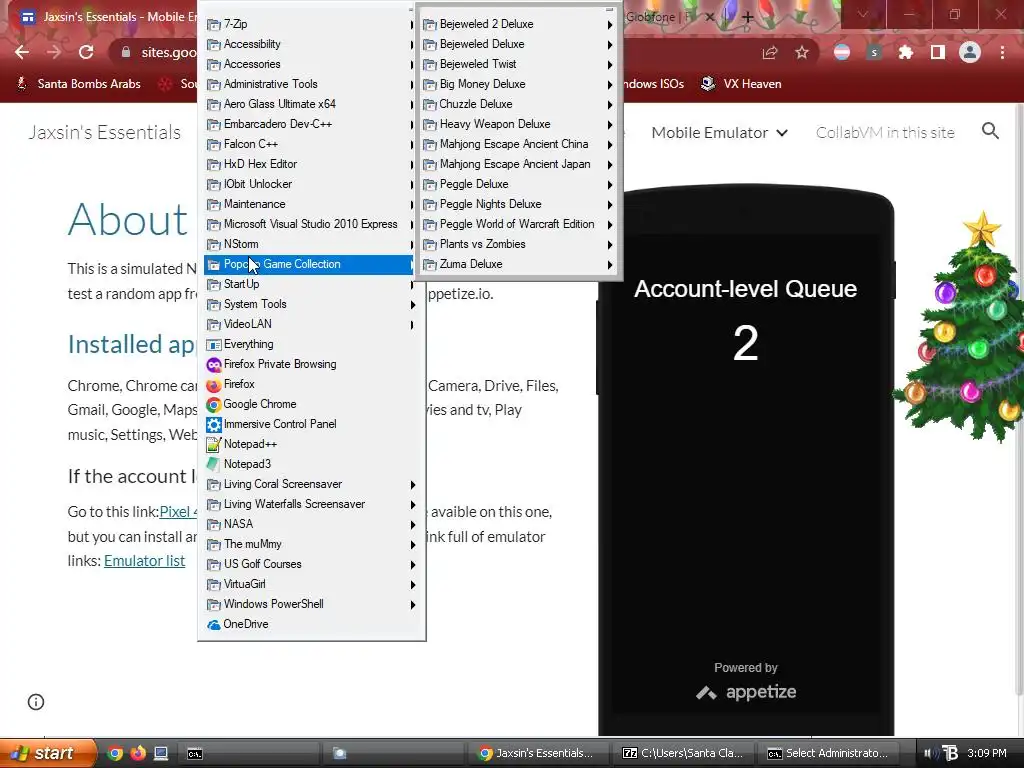Go back in Chrome browser

pos(22,52)
